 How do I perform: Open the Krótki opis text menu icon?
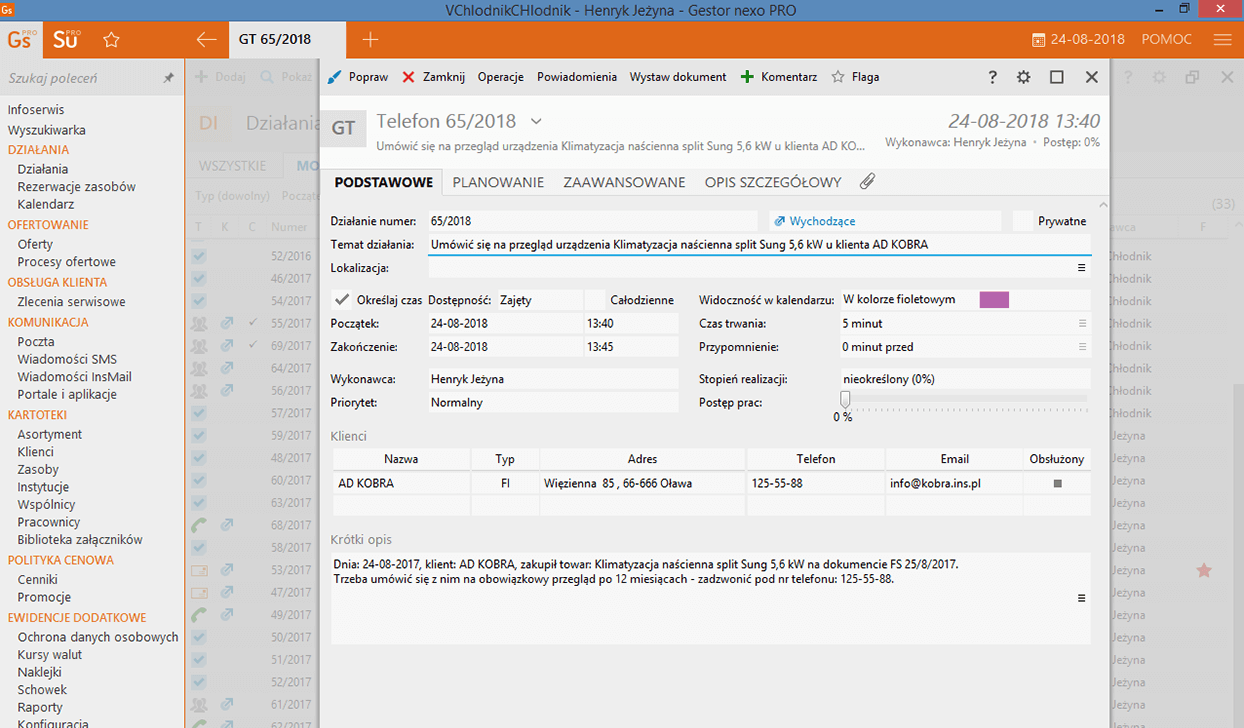(1081, 598)
